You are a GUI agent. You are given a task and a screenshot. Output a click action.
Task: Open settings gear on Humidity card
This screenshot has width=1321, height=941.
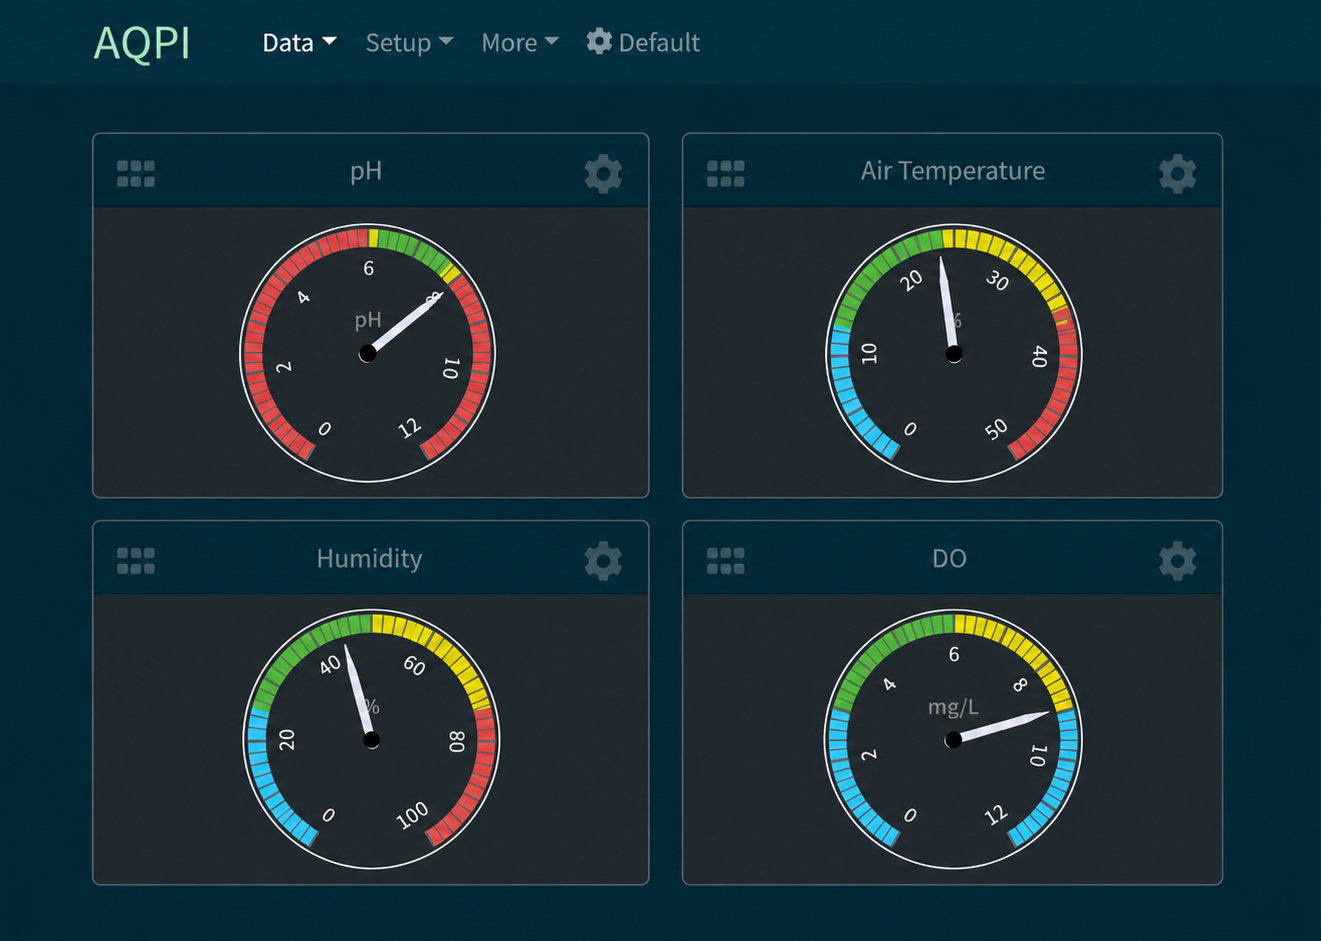(x=603, y=561)
